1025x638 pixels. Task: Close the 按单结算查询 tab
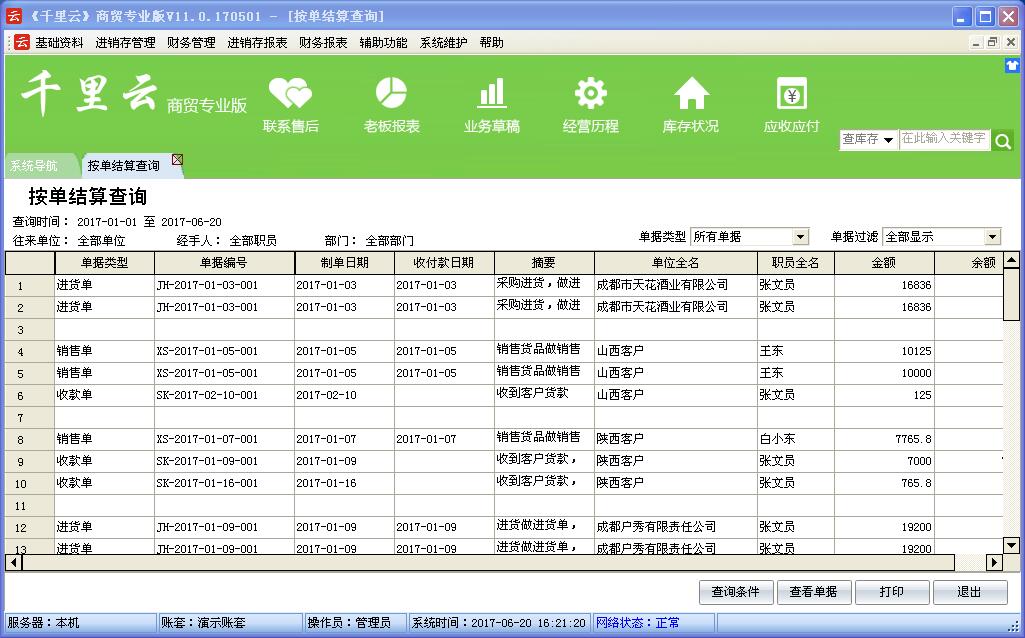177,159
